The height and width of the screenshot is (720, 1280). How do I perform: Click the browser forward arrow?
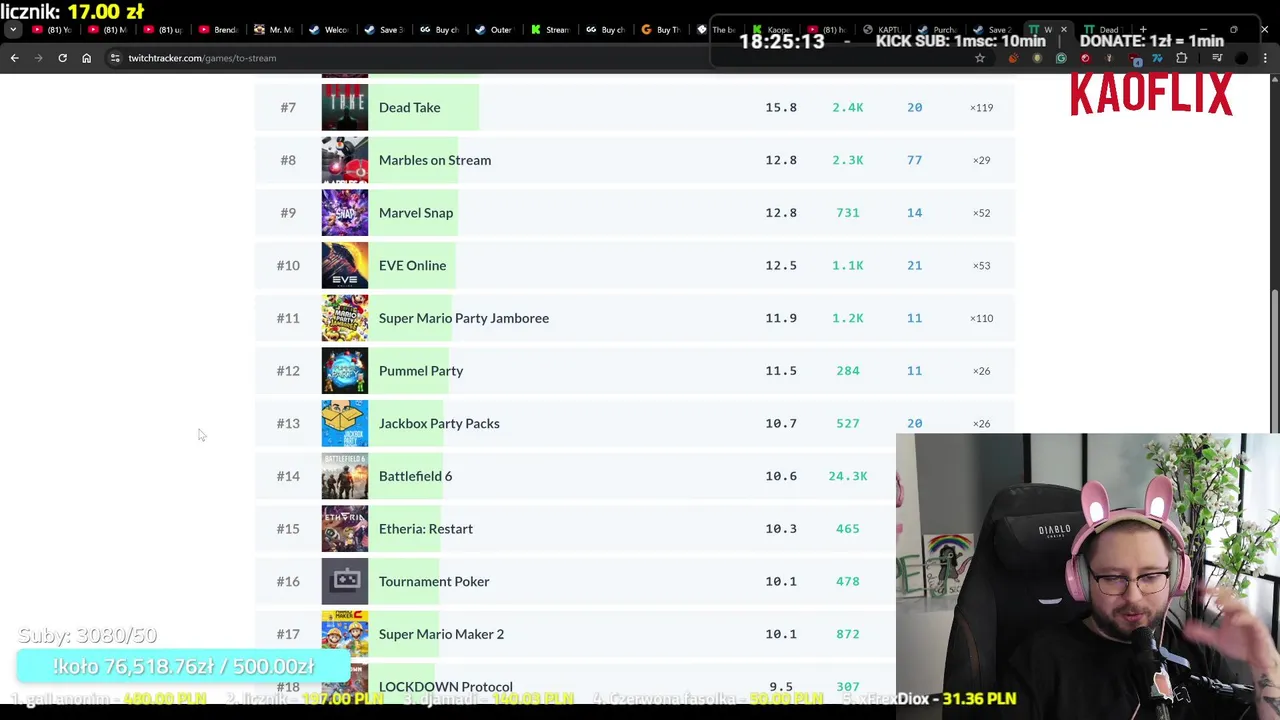pyautogui.click(x=38, y=58)
